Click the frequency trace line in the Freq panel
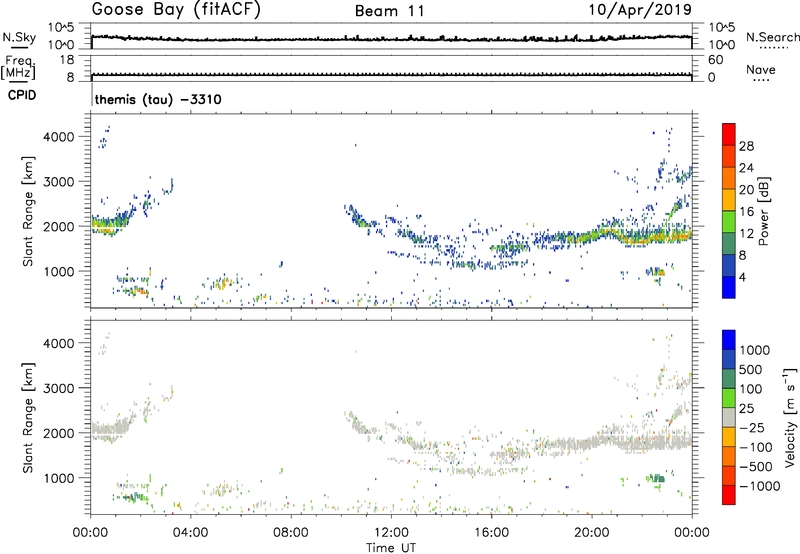Image resolution: width=800 pixels, height=554 pixels. click(391, 75)
